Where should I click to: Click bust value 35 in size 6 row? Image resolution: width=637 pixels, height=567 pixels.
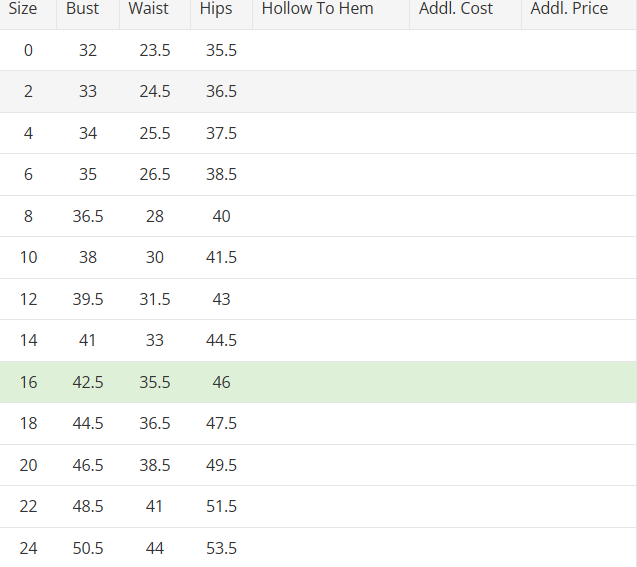[x=88, y=174]
